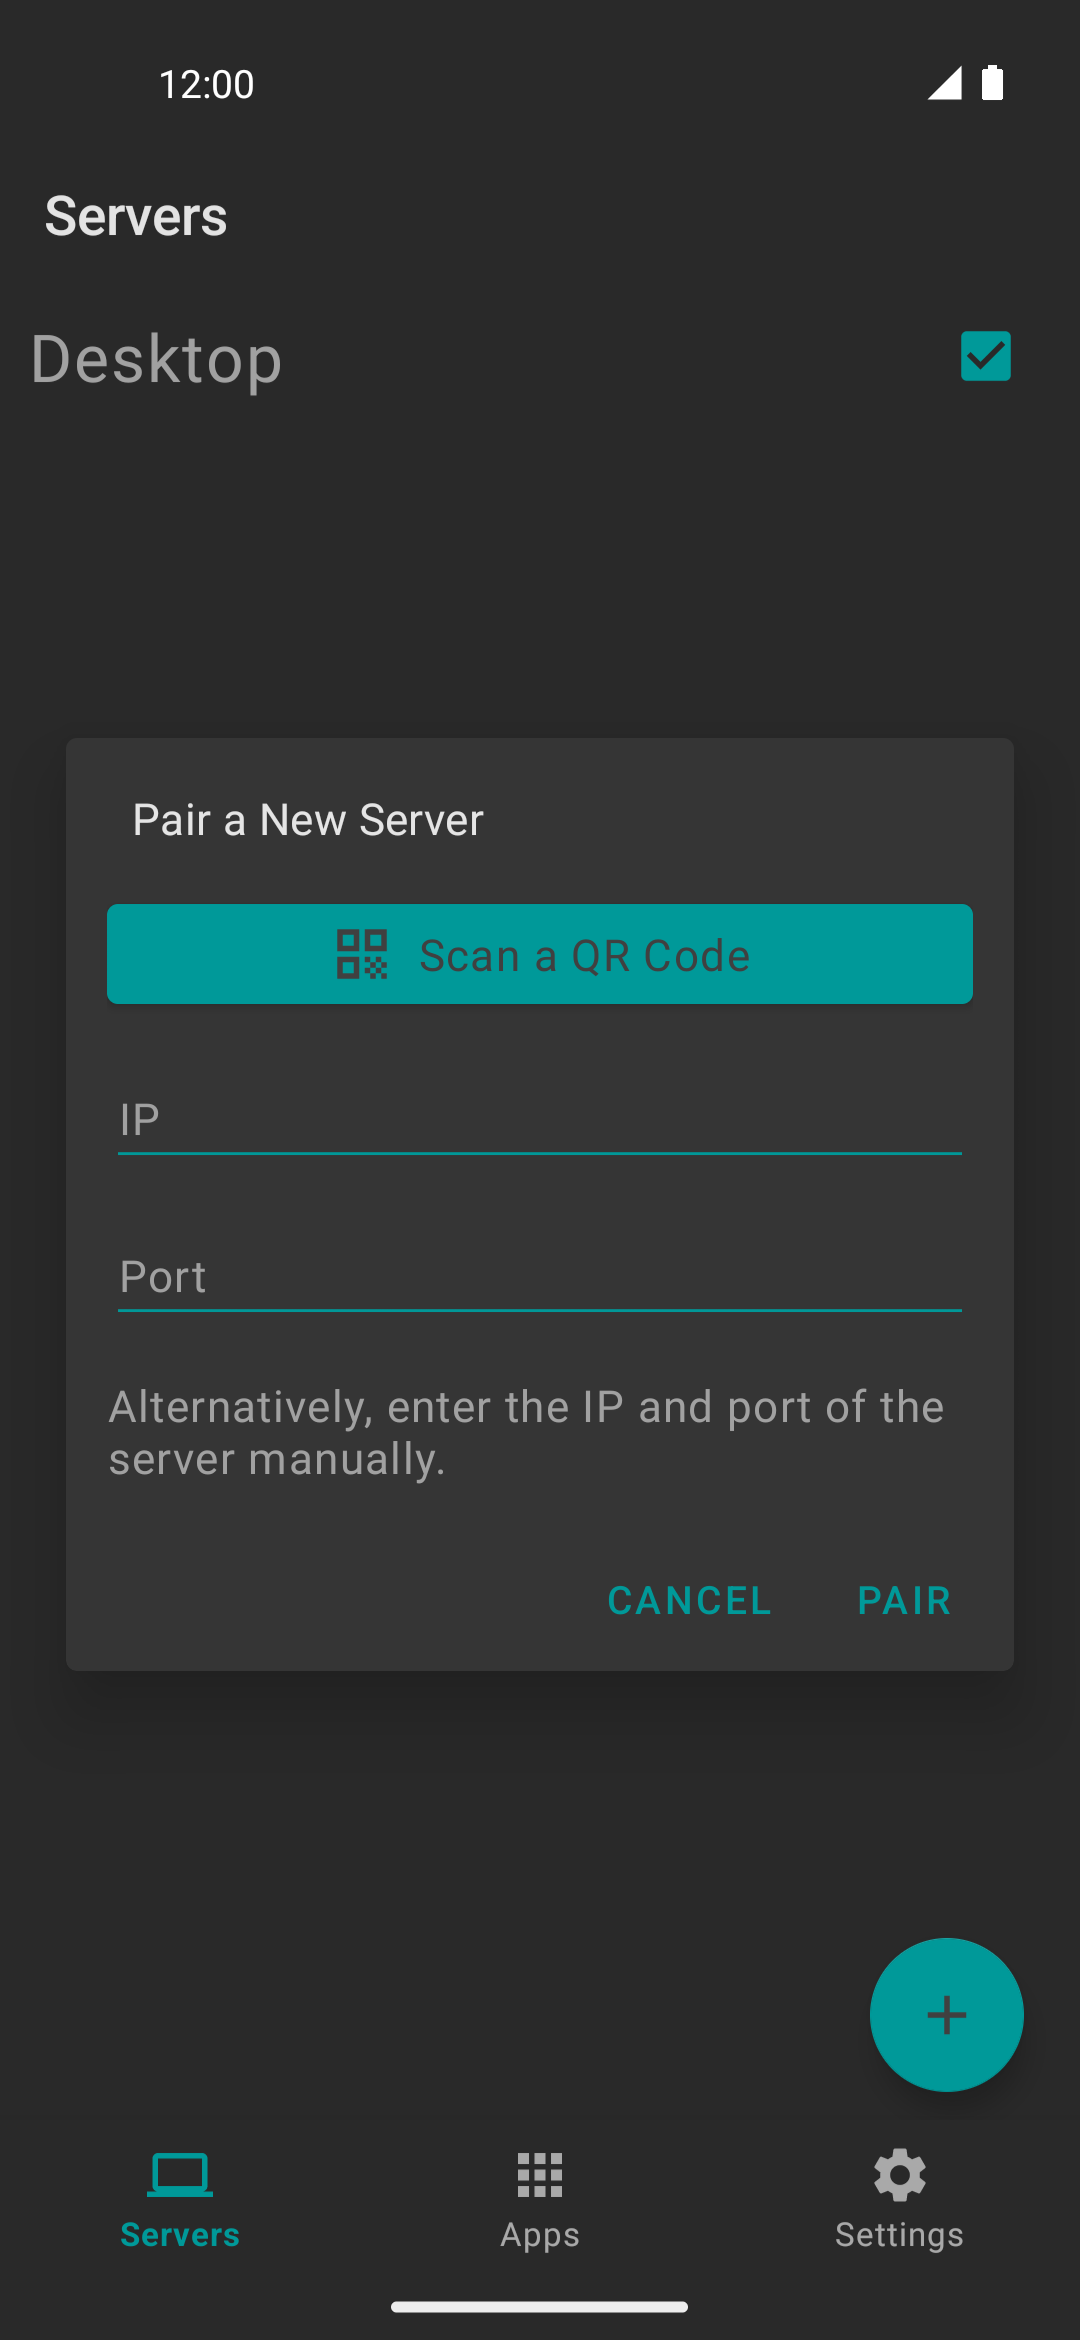Tap the battery status icon
Image resolution: width=1080 pixels, height=2340 pixels.
(x=992, y=83)
